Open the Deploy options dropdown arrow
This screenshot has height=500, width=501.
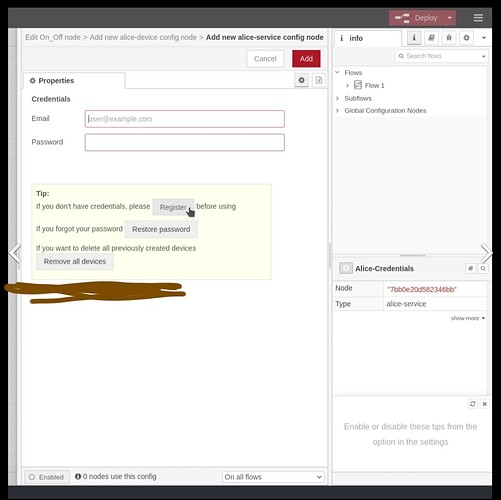450,18
